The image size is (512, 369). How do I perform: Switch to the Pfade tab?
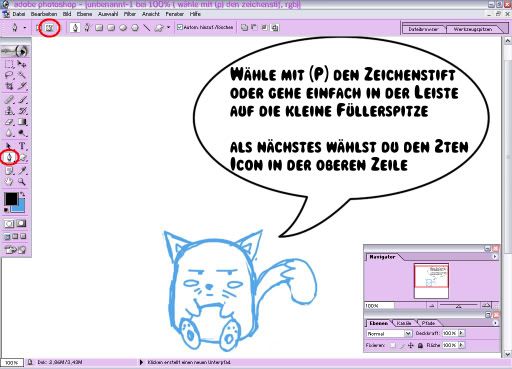point(428,323)
